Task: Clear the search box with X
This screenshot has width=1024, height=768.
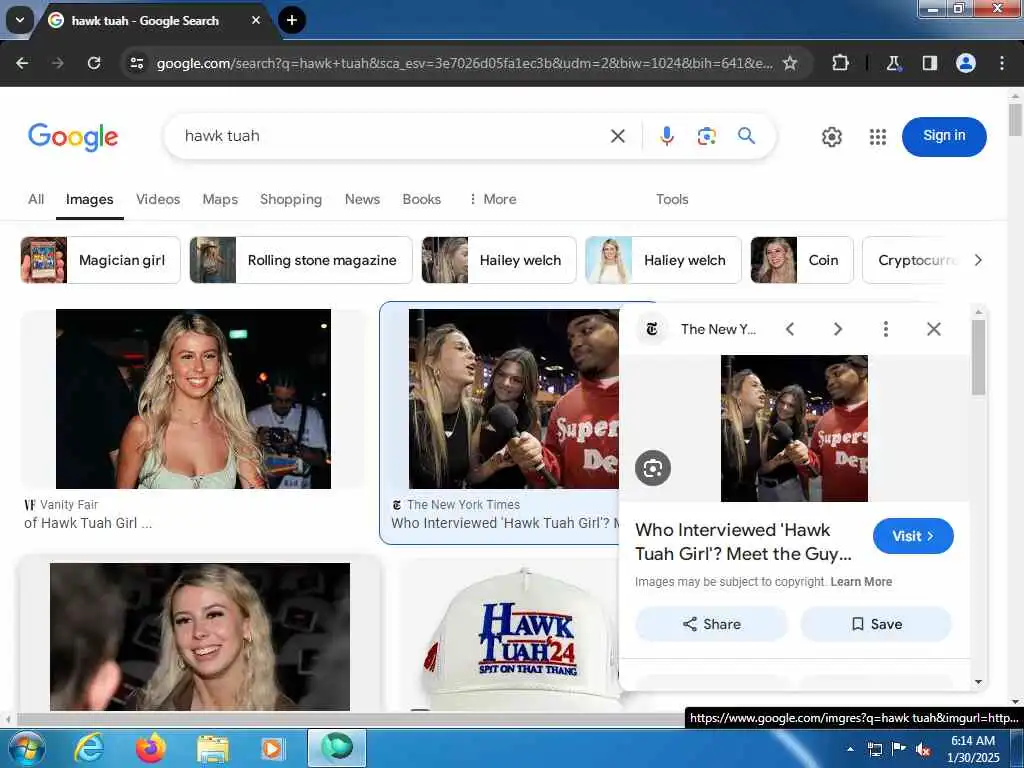Action: [x=618, y=136]
